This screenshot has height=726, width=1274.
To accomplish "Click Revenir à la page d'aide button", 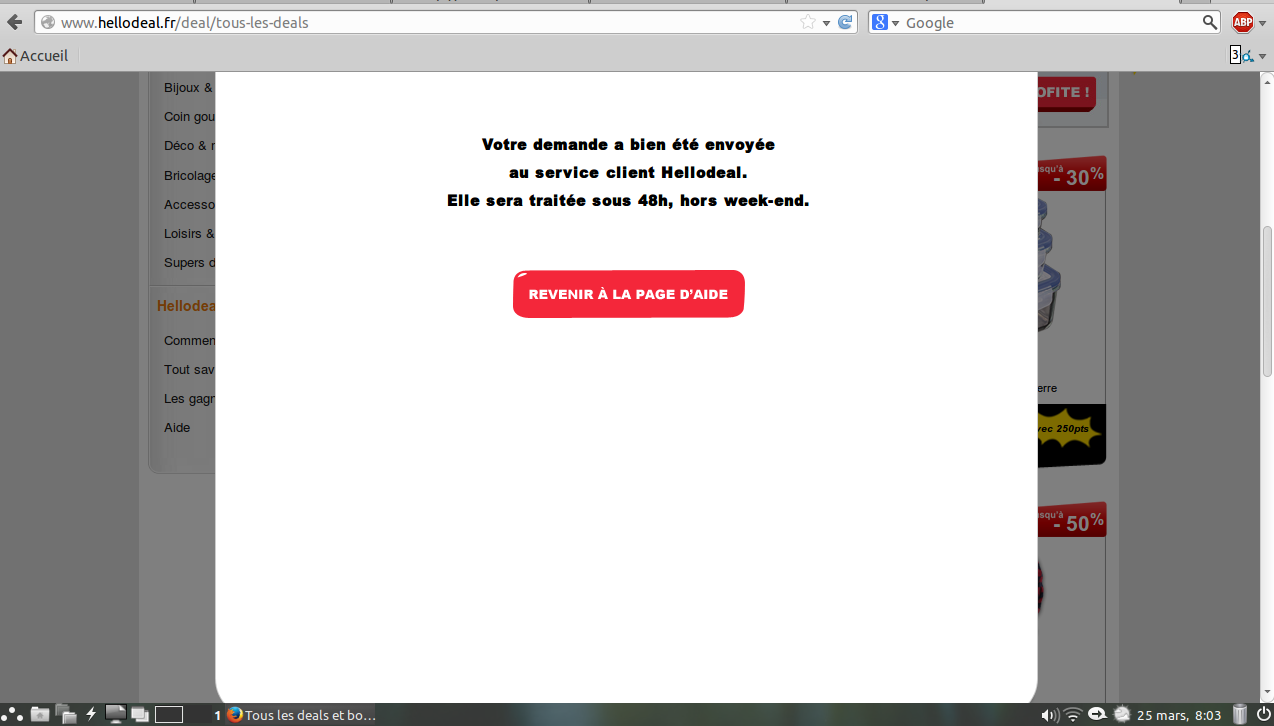I will pyautogui.click(x=628, y=294).
